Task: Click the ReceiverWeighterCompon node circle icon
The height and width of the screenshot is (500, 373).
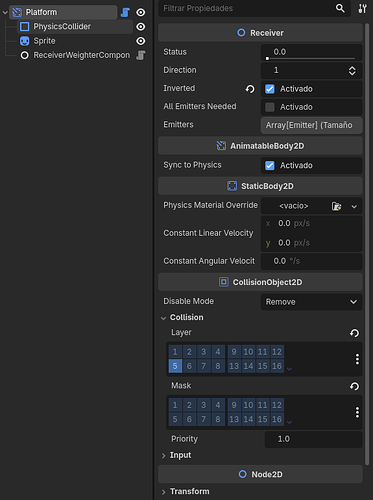Action: tap(25, 55)
